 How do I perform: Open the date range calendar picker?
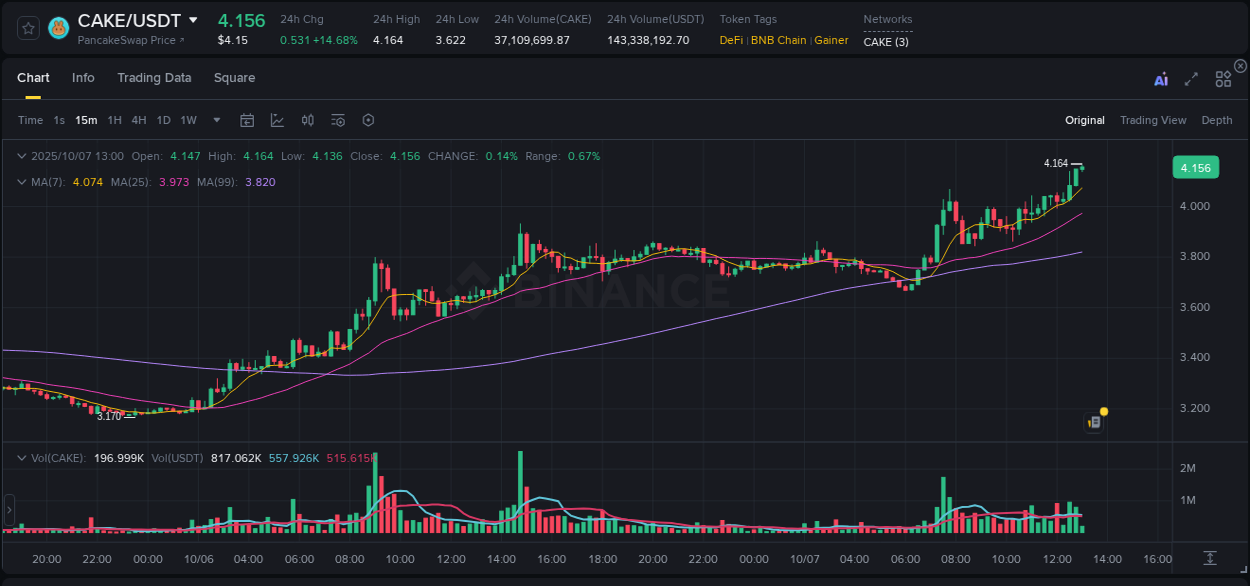click(247, 120)
